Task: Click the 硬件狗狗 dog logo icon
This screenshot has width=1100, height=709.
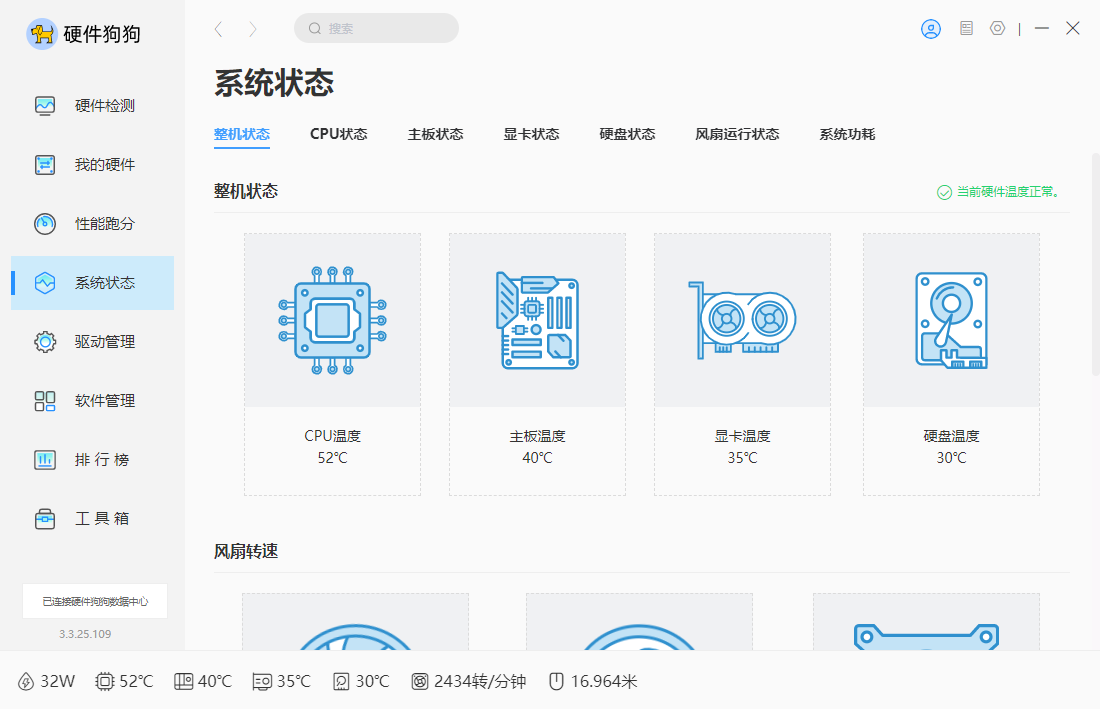Action: click(41, 34)
